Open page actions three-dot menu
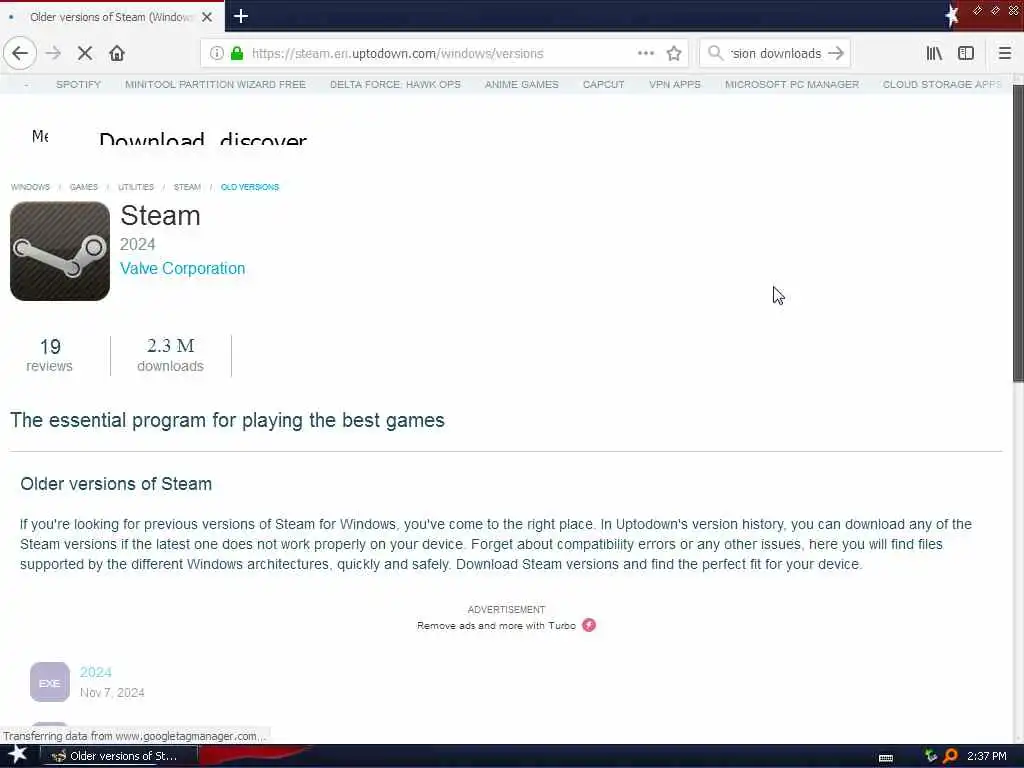The height and width of the screenshot is (768, 1024). (646, 54)
